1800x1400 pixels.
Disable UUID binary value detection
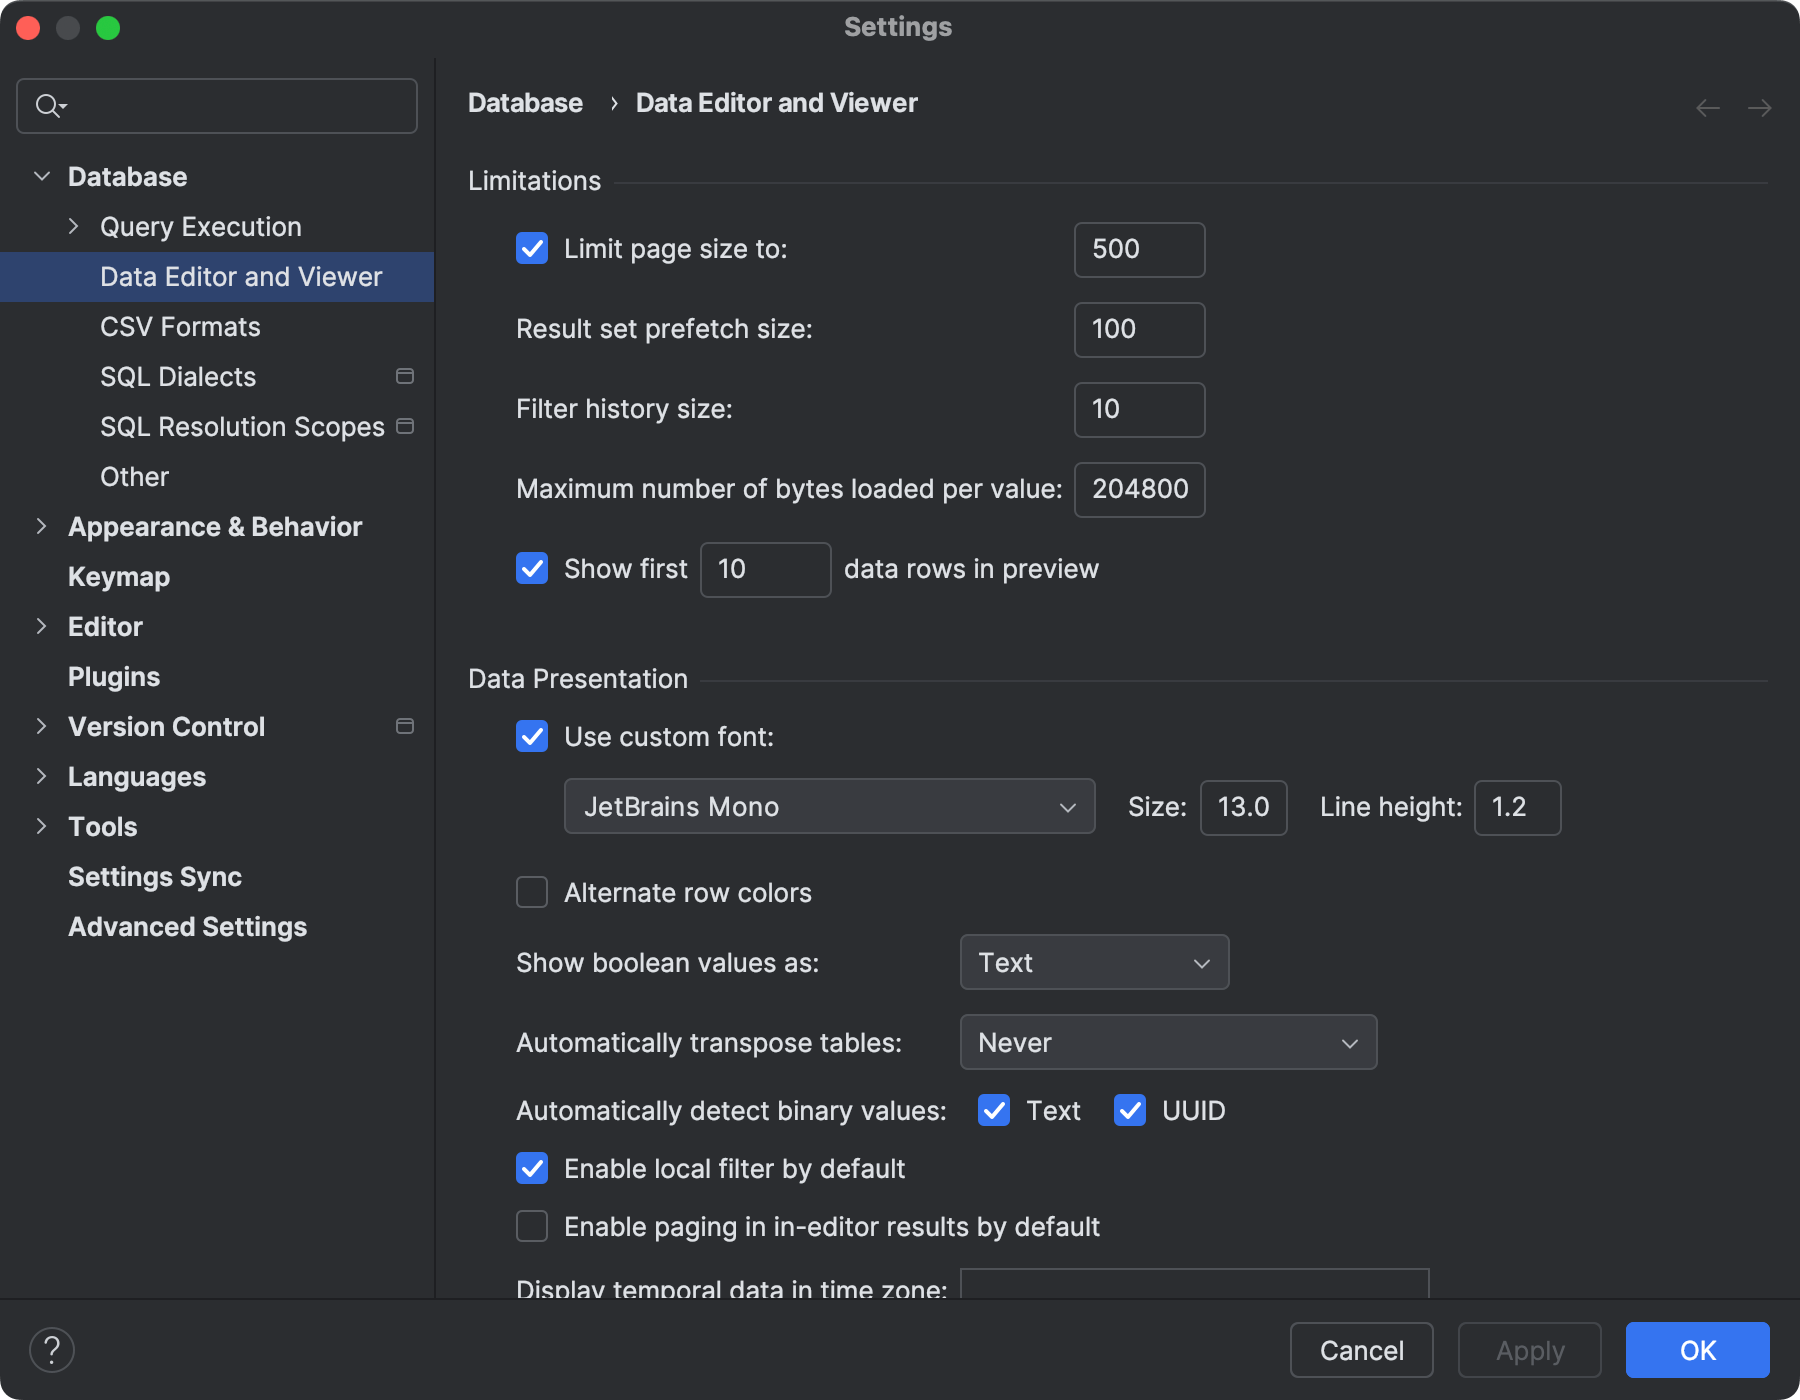[1130, 1110]
